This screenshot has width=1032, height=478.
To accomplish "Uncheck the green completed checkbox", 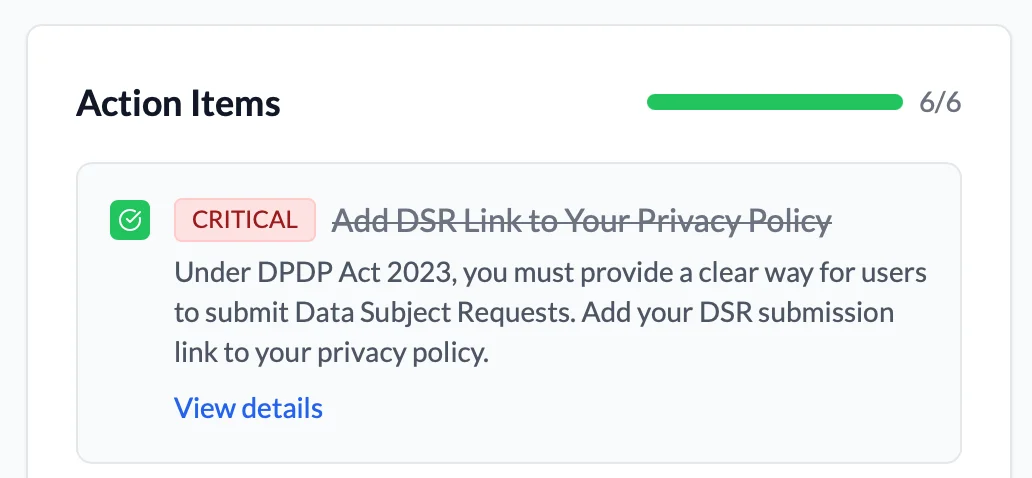I will 130,221.
